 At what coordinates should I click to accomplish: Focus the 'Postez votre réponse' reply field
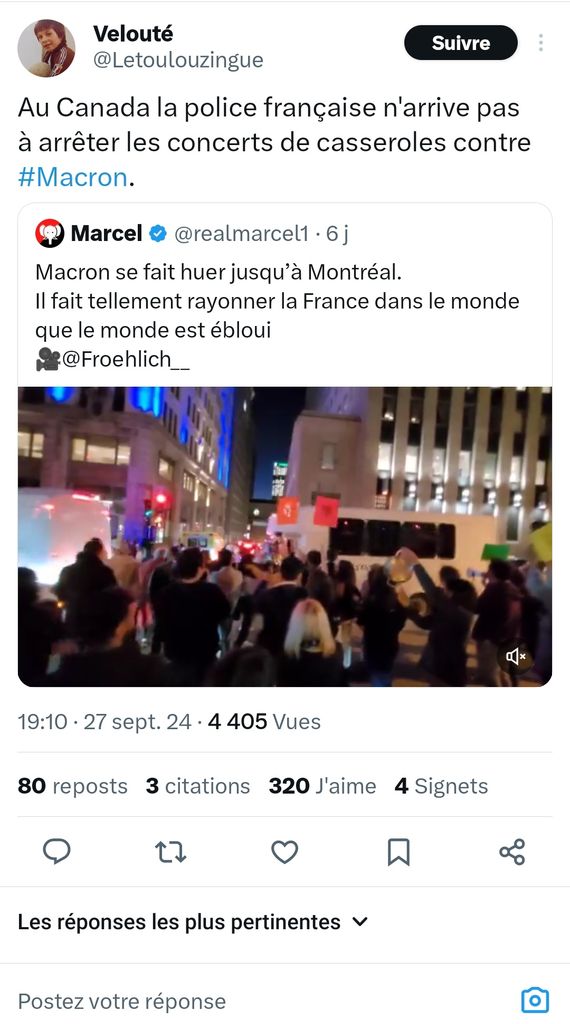click(x=261, y=1000)
